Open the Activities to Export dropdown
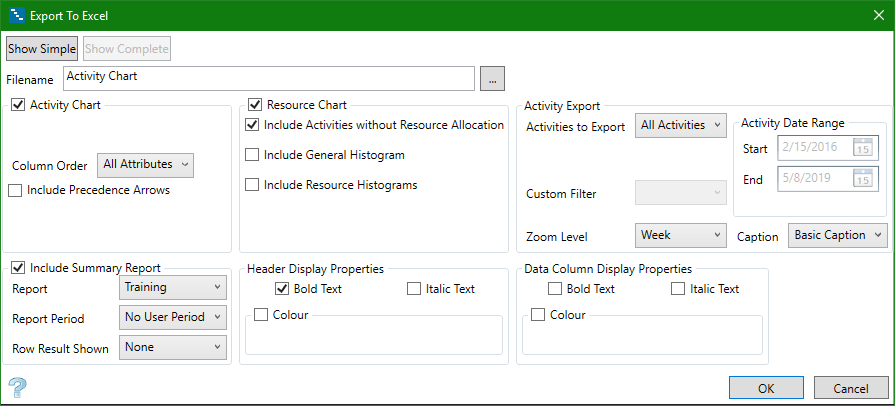Viewport: 895px width, 406px height. click(x=680, y=126)
